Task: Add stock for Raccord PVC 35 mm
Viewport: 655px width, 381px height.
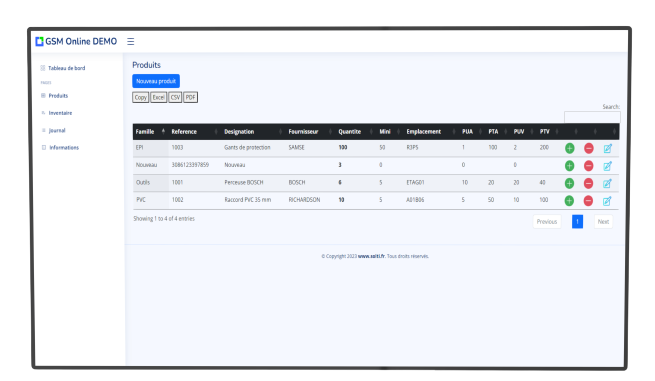Action: coord(569,201)
